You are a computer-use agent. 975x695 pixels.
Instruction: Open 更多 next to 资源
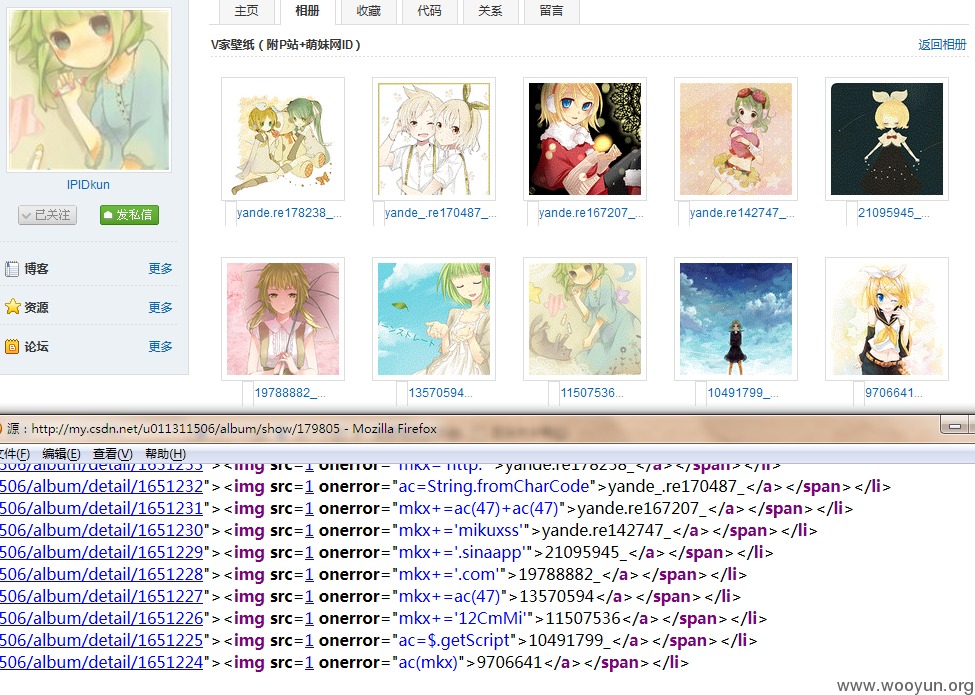[160, 307]
